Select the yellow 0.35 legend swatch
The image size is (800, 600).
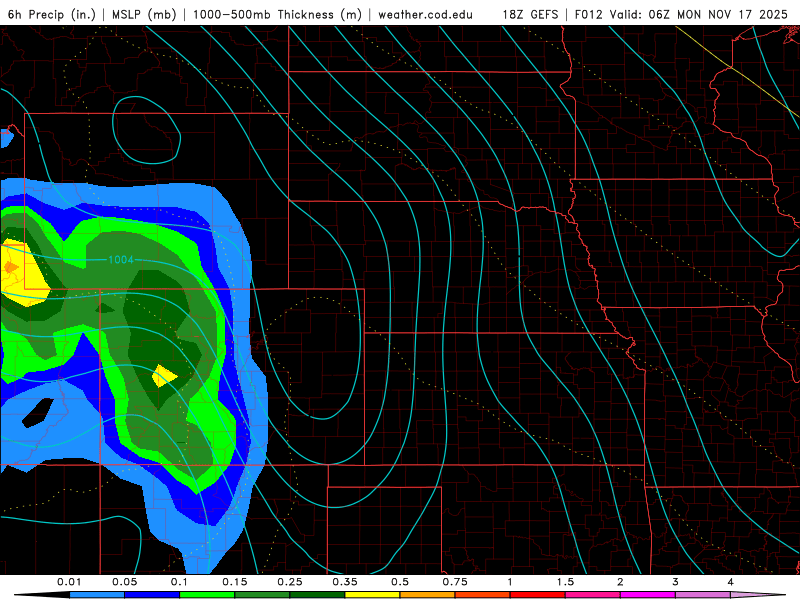372,595
